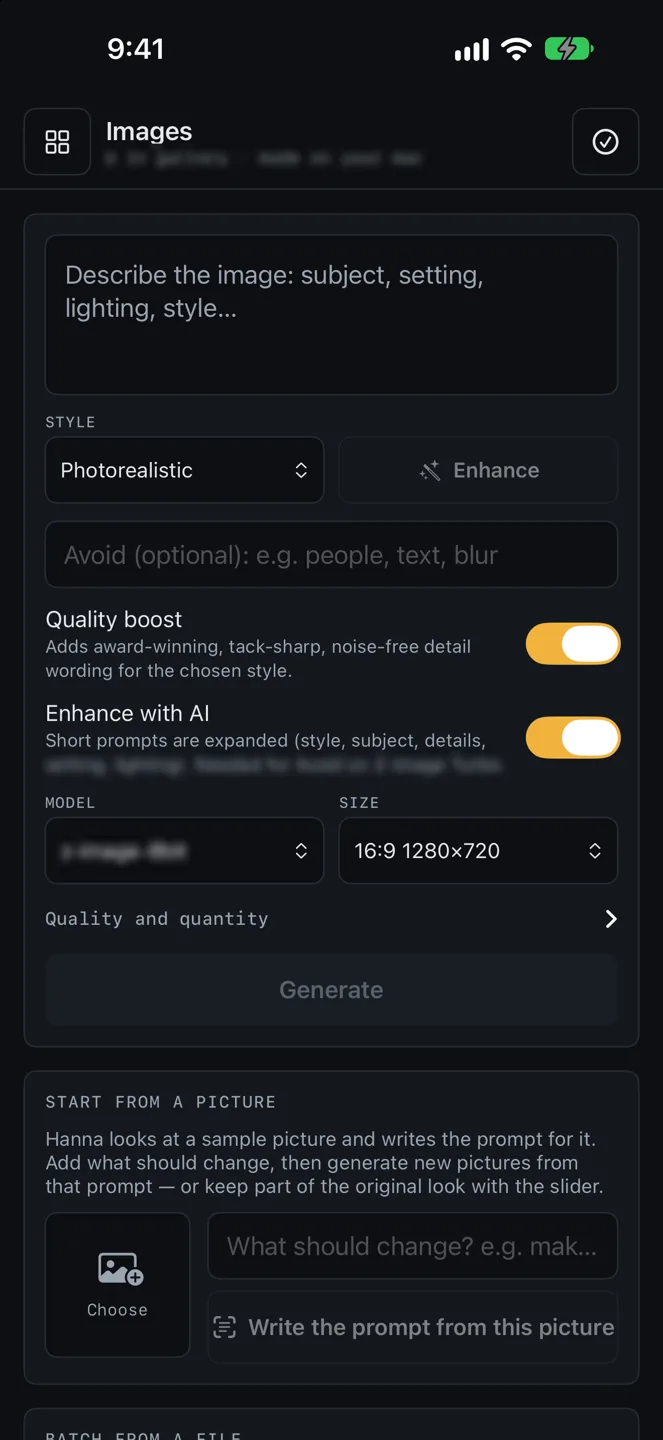Tap the scan icon beside Write the prompt
Screen dimensions: 663x1440
(225, 1327)
